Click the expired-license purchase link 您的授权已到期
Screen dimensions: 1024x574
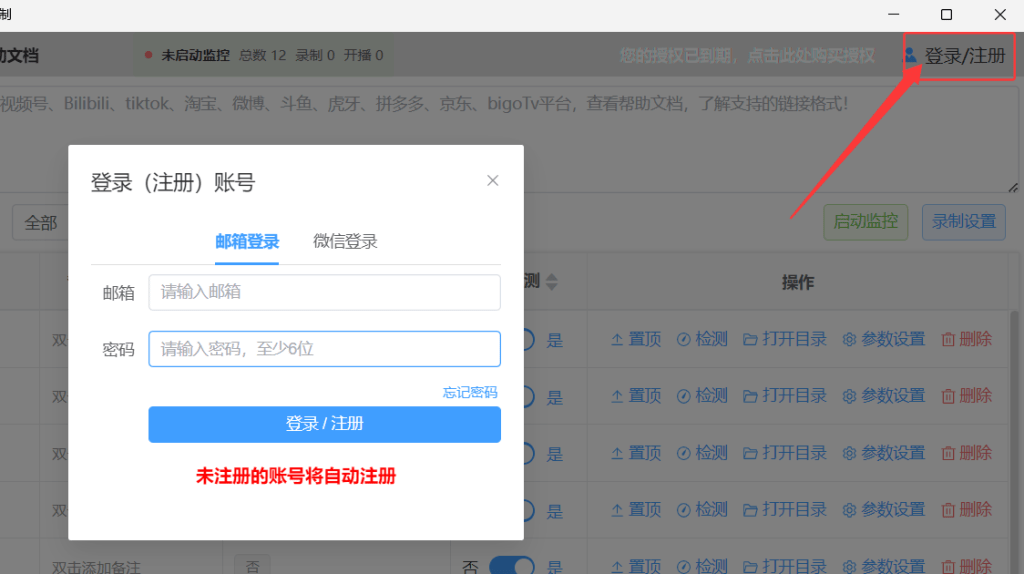[747, 56]
